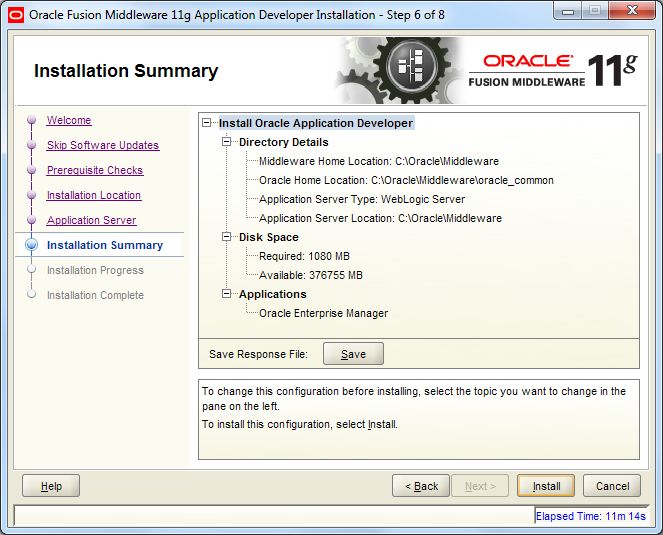This screenshot has width=663, height=535.
Task: Click the Skip Software Updates bullet marker
Action: tap(31, 145)
